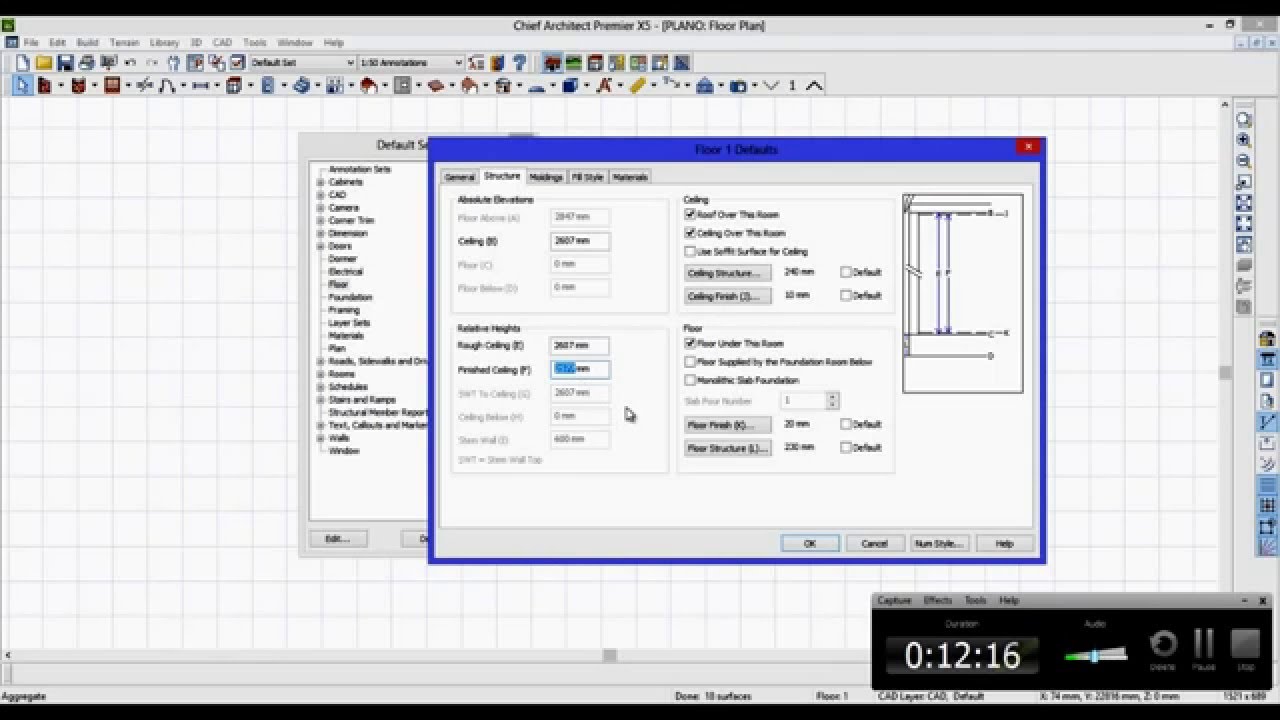Click the Num Style... button
1280x720 pixels.
pyautogui.click(x=939, y=543)
